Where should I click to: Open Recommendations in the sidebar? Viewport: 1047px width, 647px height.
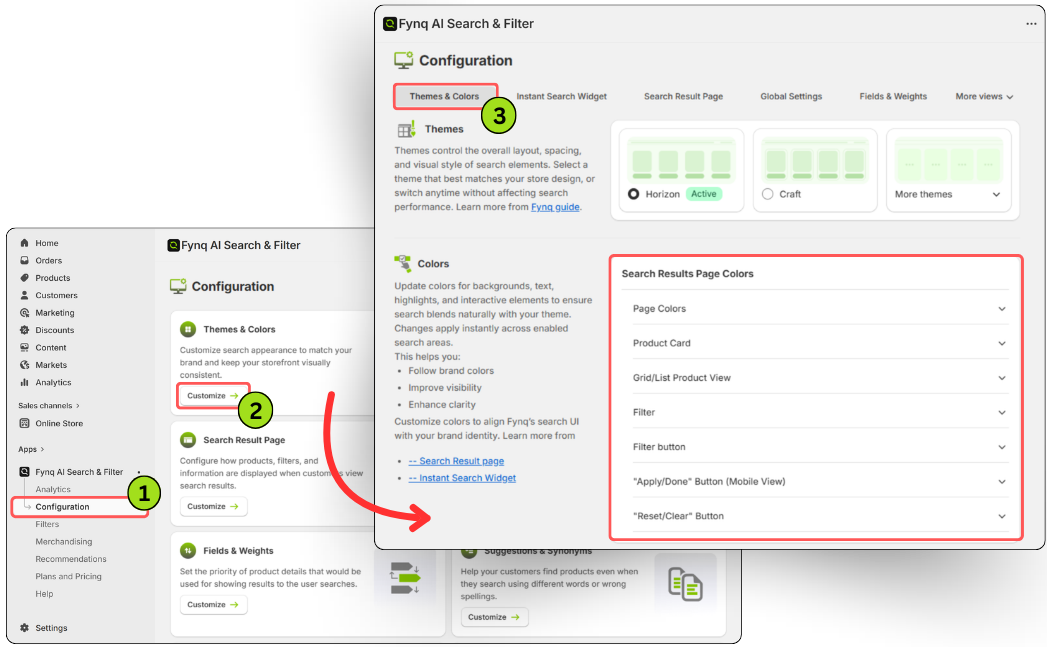(x=71, y=559)
